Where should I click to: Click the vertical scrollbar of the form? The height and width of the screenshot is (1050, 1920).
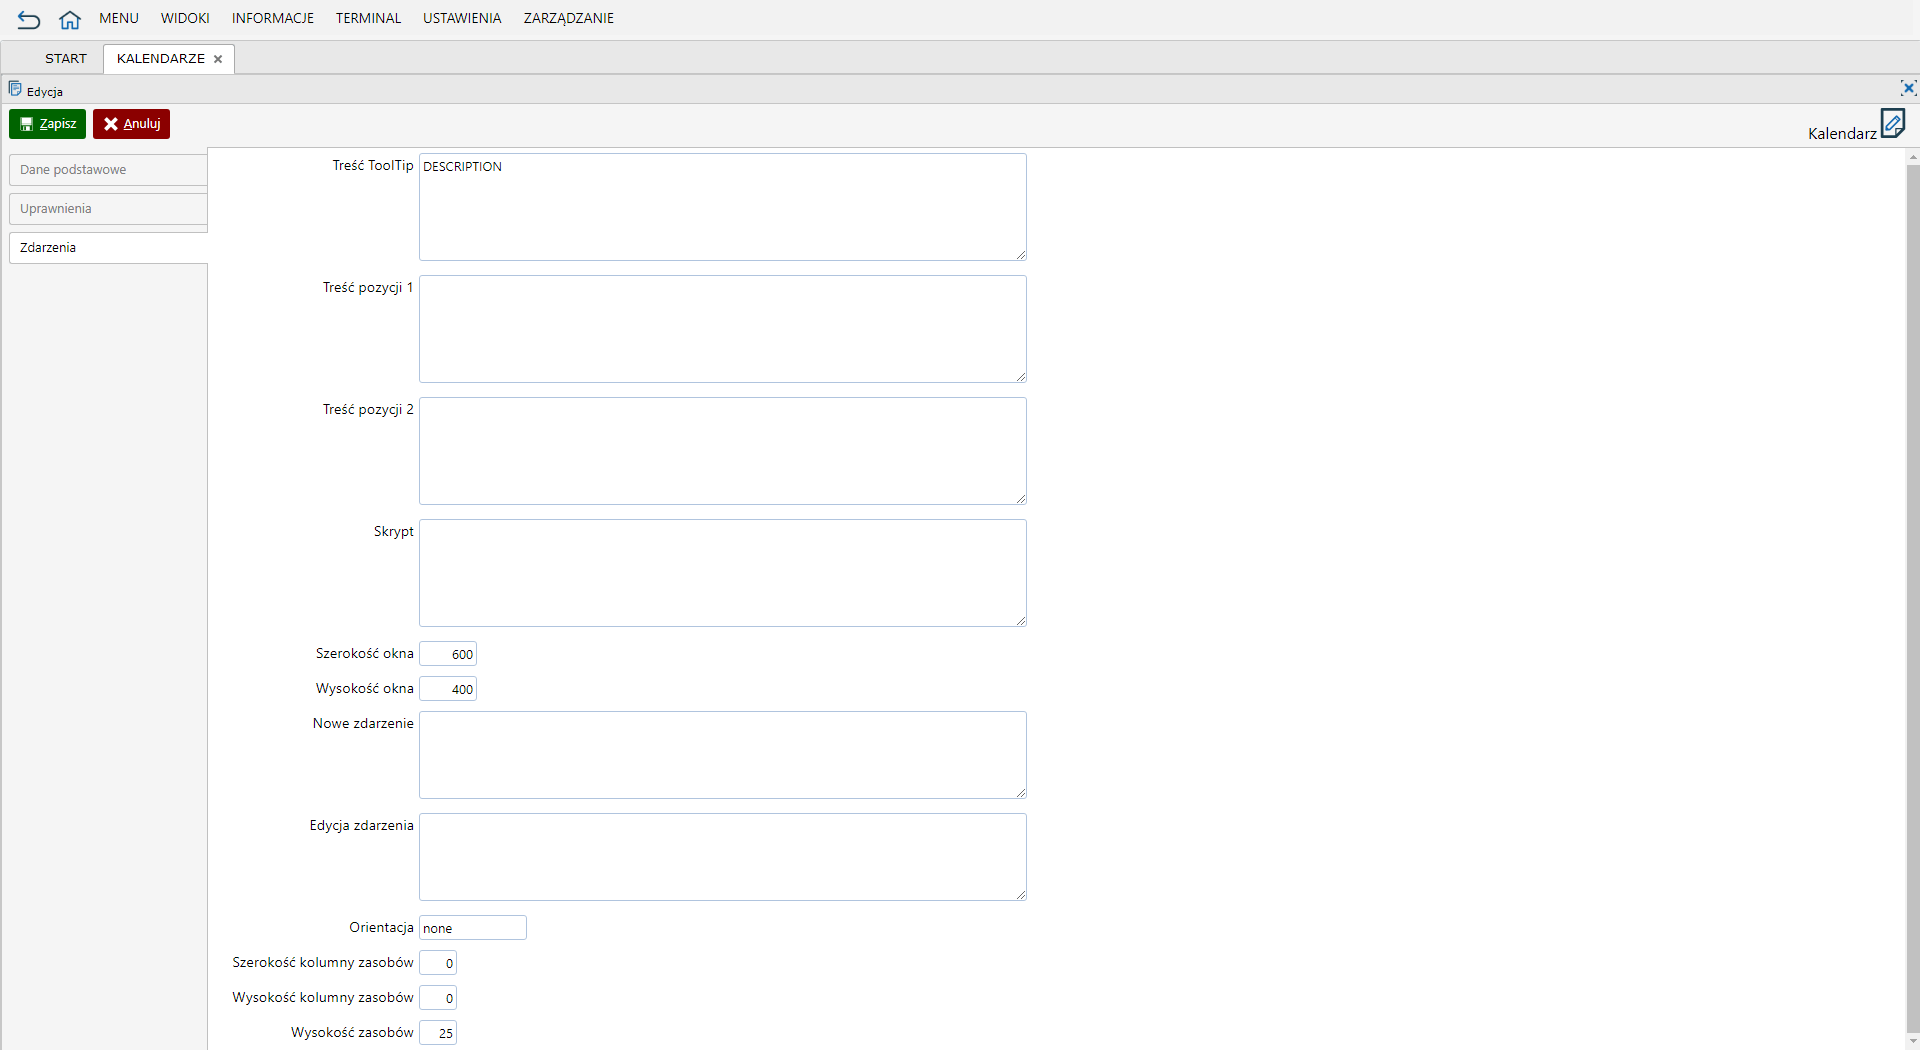click(x=1913, y=600)
